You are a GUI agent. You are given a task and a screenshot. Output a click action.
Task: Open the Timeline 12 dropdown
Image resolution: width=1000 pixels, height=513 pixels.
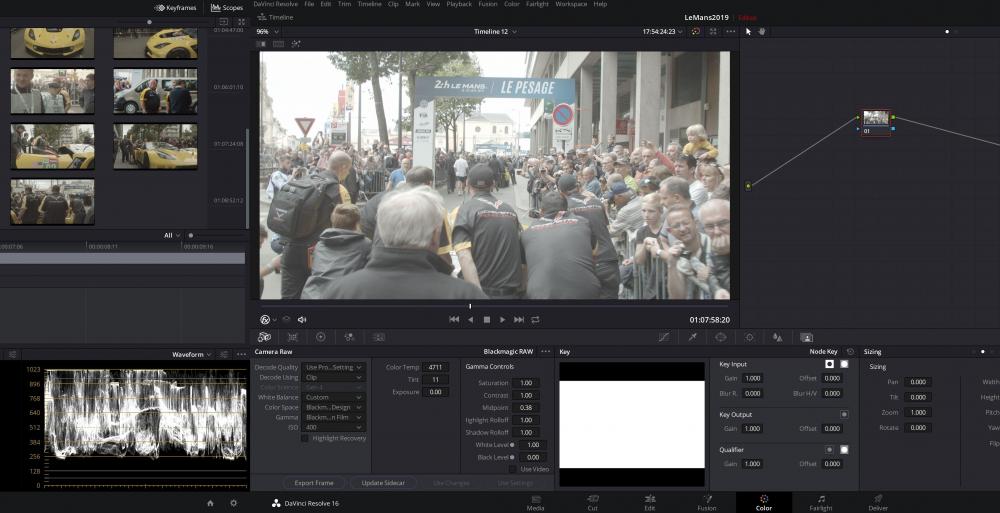tap(495, 31)
